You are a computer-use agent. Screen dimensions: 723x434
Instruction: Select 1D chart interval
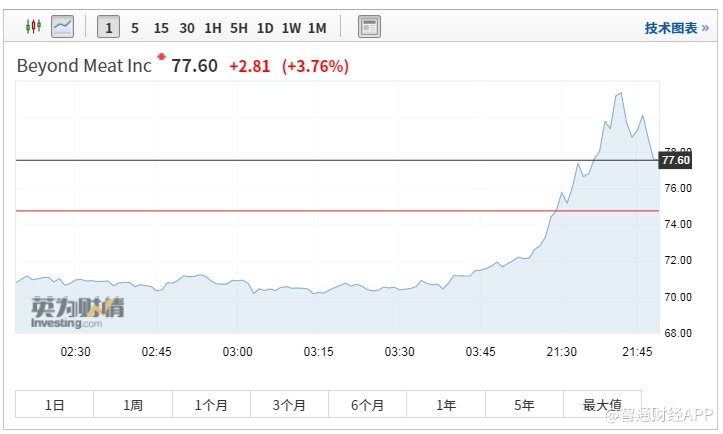[x=265, y=28]
